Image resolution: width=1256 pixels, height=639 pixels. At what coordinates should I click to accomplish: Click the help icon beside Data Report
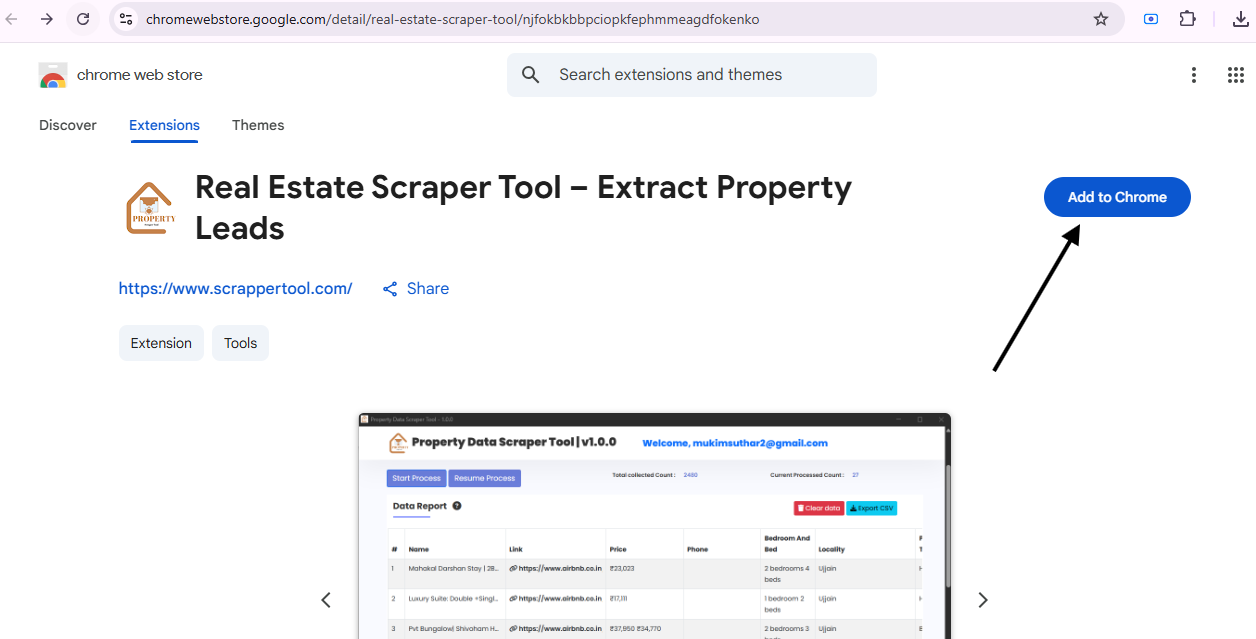coord(457,506)
